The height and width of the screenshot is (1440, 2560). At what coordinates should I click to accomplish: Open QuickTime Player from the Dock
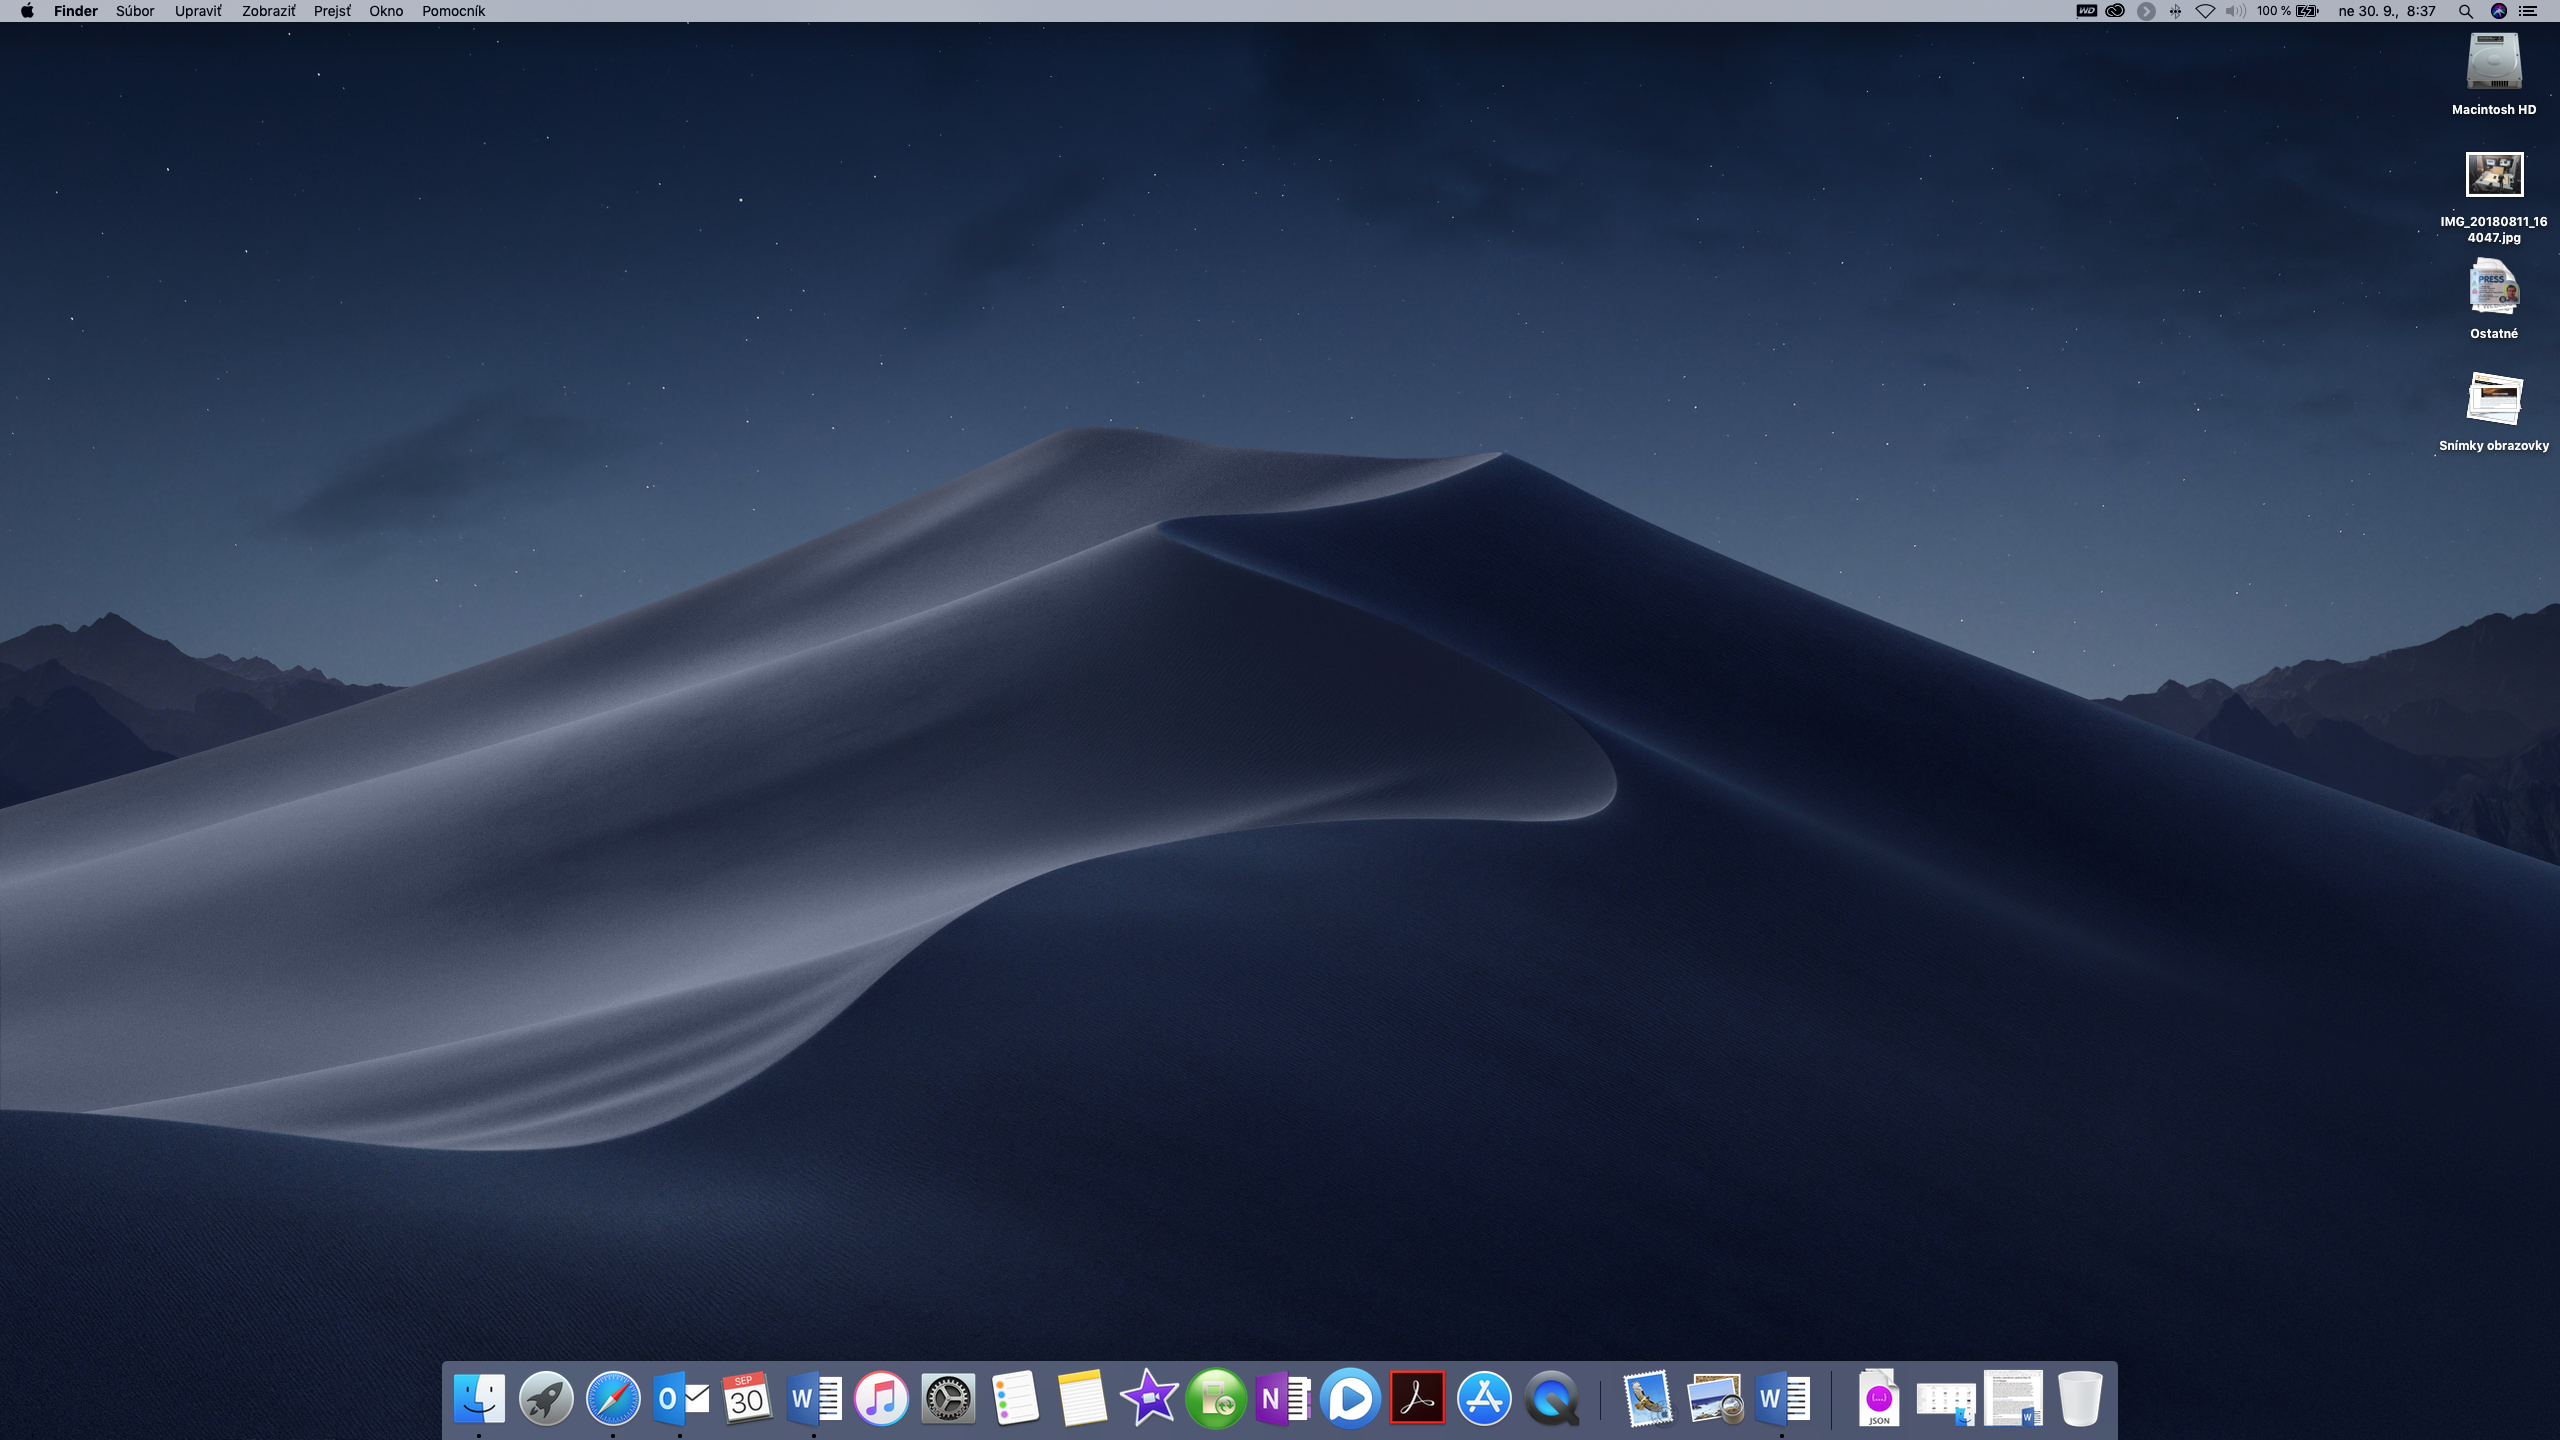pos(1552,1398)
